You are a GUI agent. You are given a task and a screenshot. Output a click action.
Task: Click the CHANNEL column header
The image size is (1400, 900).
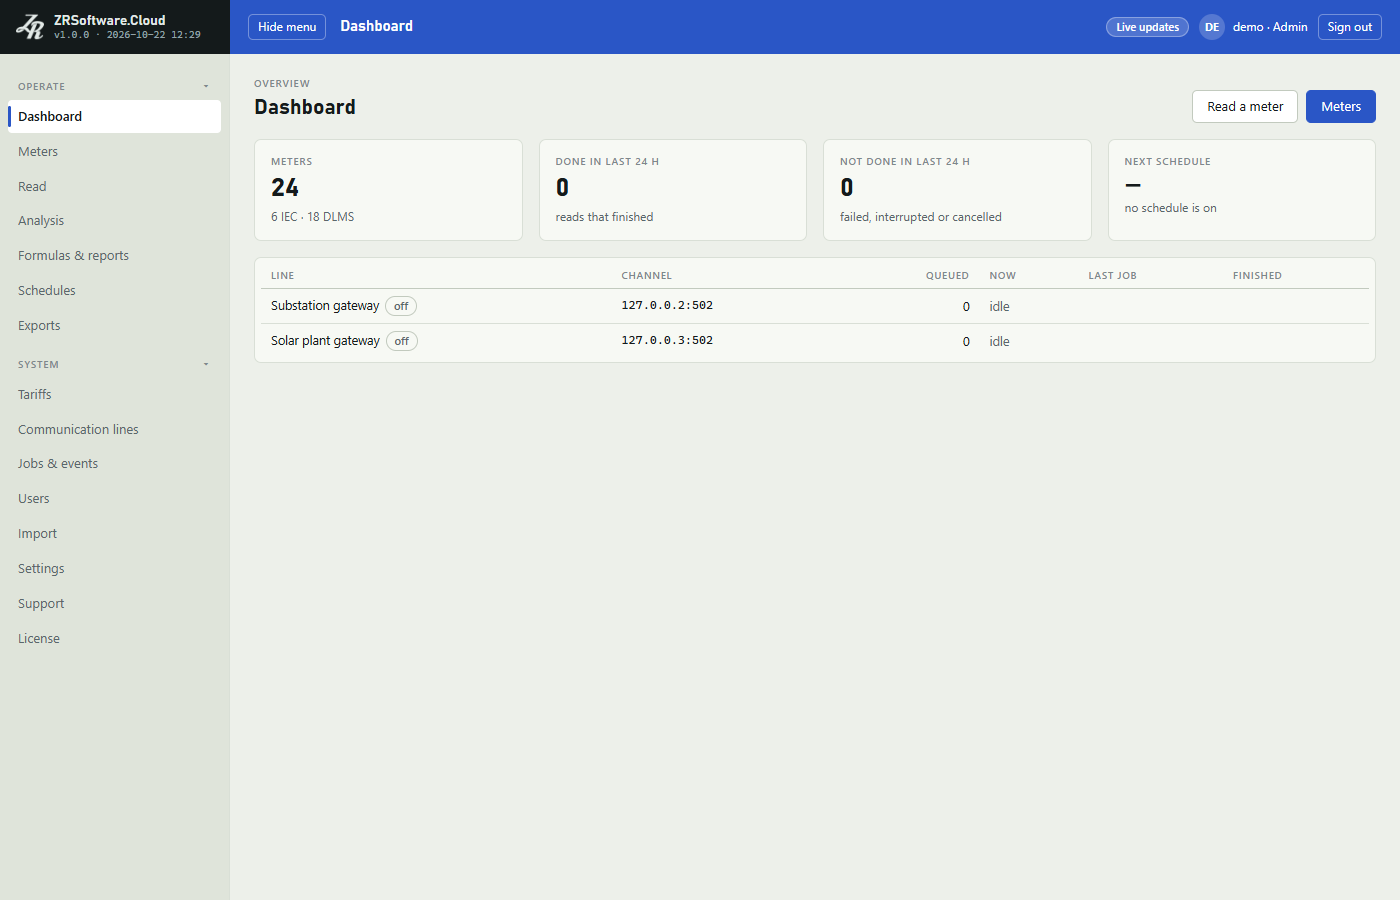click(x=647, y=276)
